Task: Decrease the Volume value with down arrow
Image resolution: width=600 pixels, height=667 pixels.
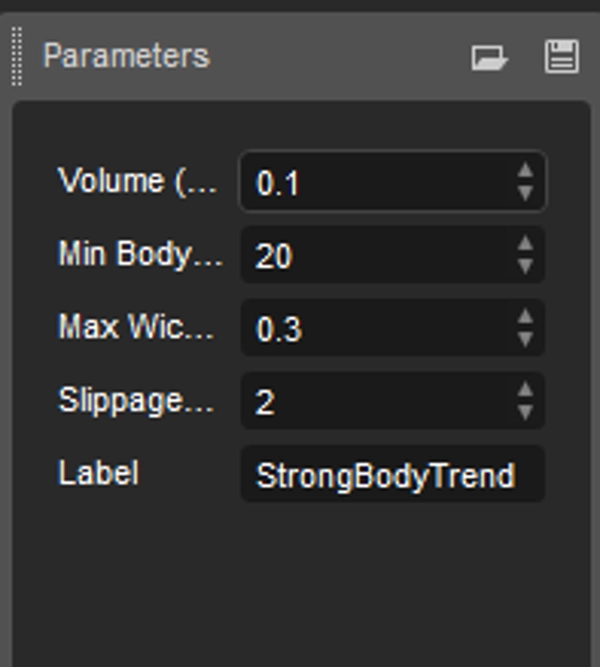Action: click(526, 193)
